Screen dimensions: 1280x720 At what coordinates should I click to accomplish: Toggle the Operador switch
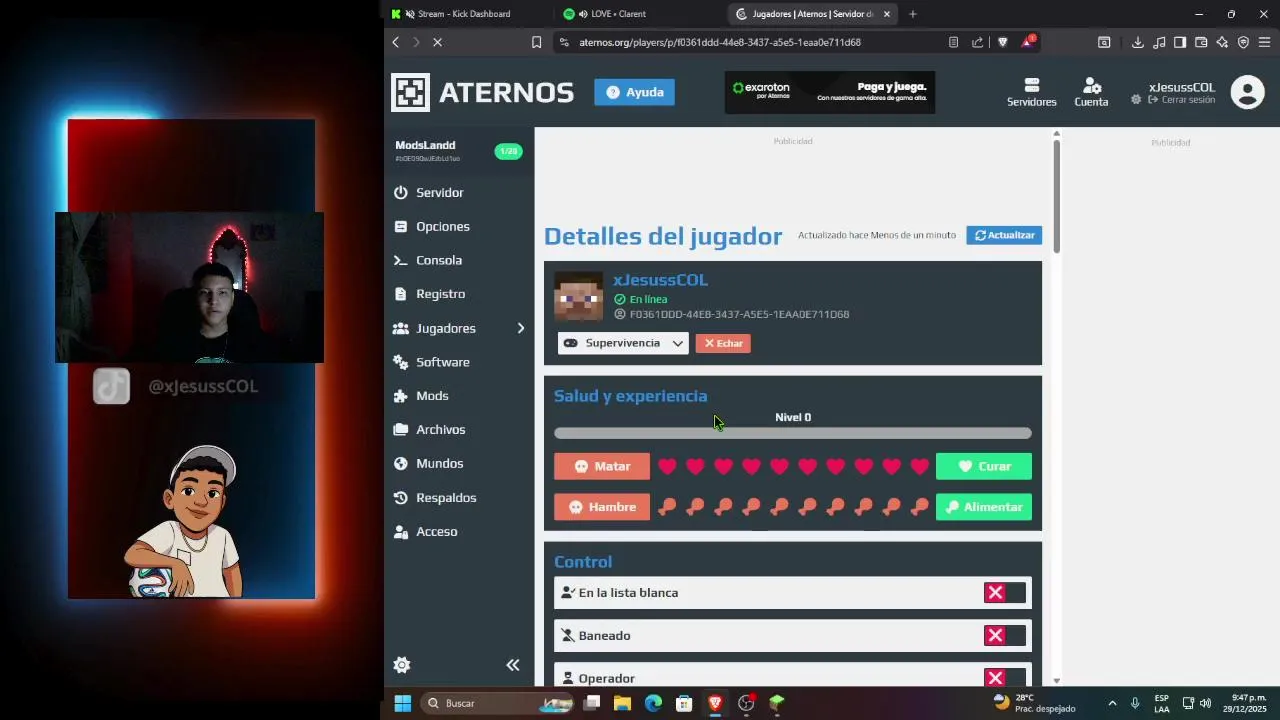[1005, 678]
